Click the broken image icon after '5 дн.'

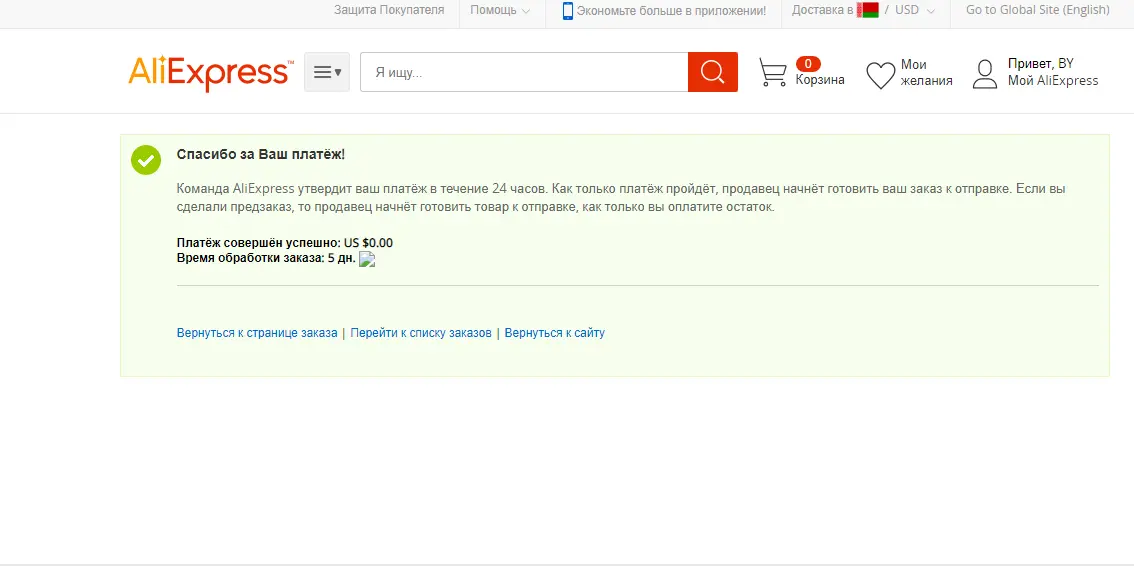pos(367,260)
